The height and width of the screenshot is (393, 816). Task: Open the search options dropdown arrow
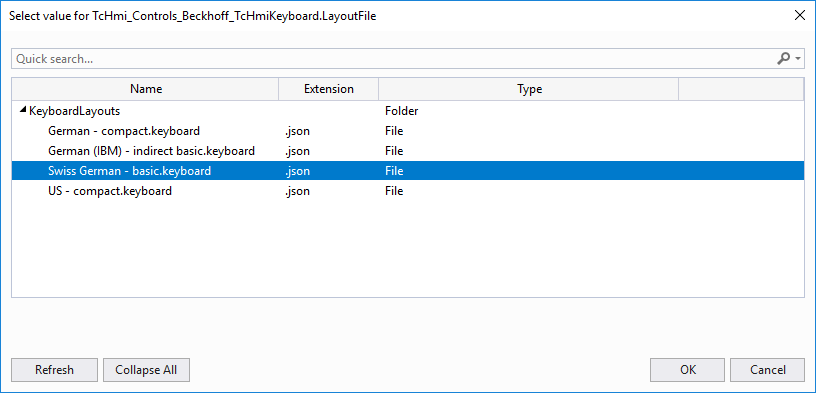coord(798,59)
